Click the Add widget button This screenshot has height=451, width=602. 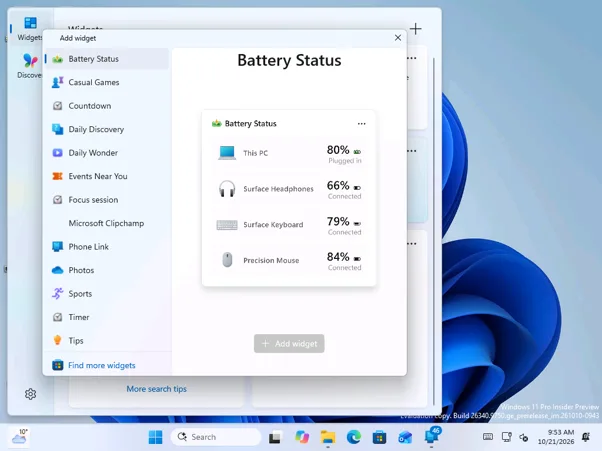click(289, 344)
